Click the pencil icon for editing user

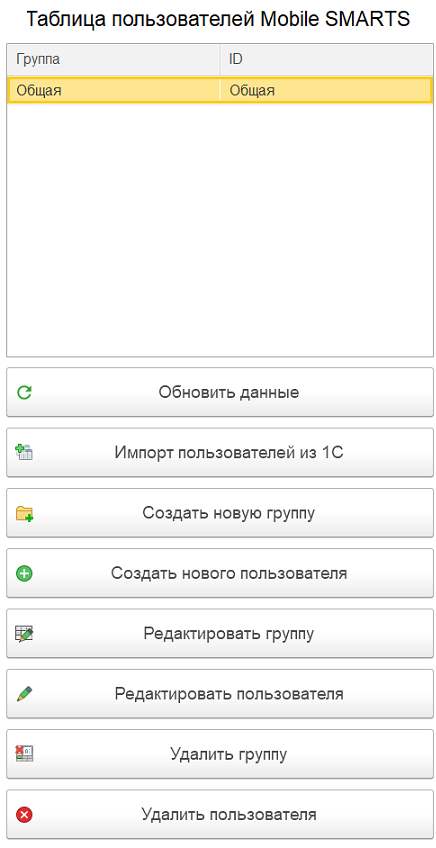coord(24,694)
